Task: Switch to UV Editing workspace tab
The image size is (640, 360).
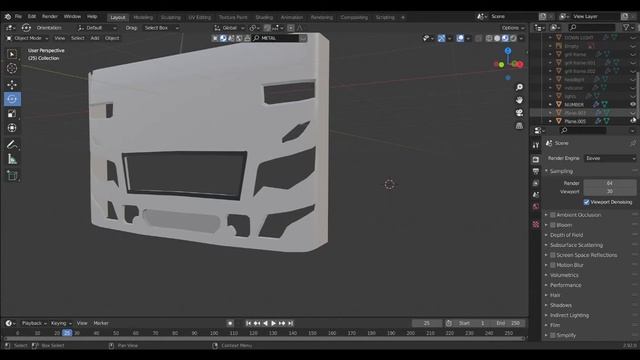Action: click(x=200, y=18)
